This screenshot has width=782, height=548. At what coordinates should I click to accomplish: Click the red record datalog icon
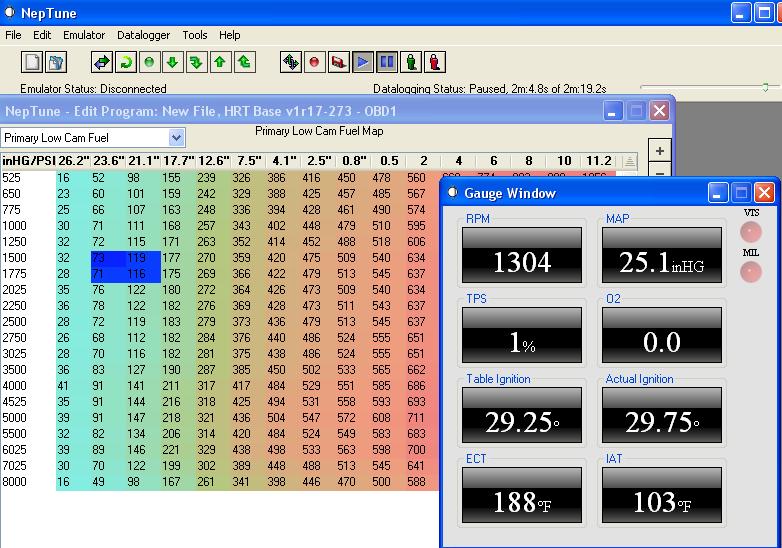tap(314, 62)
